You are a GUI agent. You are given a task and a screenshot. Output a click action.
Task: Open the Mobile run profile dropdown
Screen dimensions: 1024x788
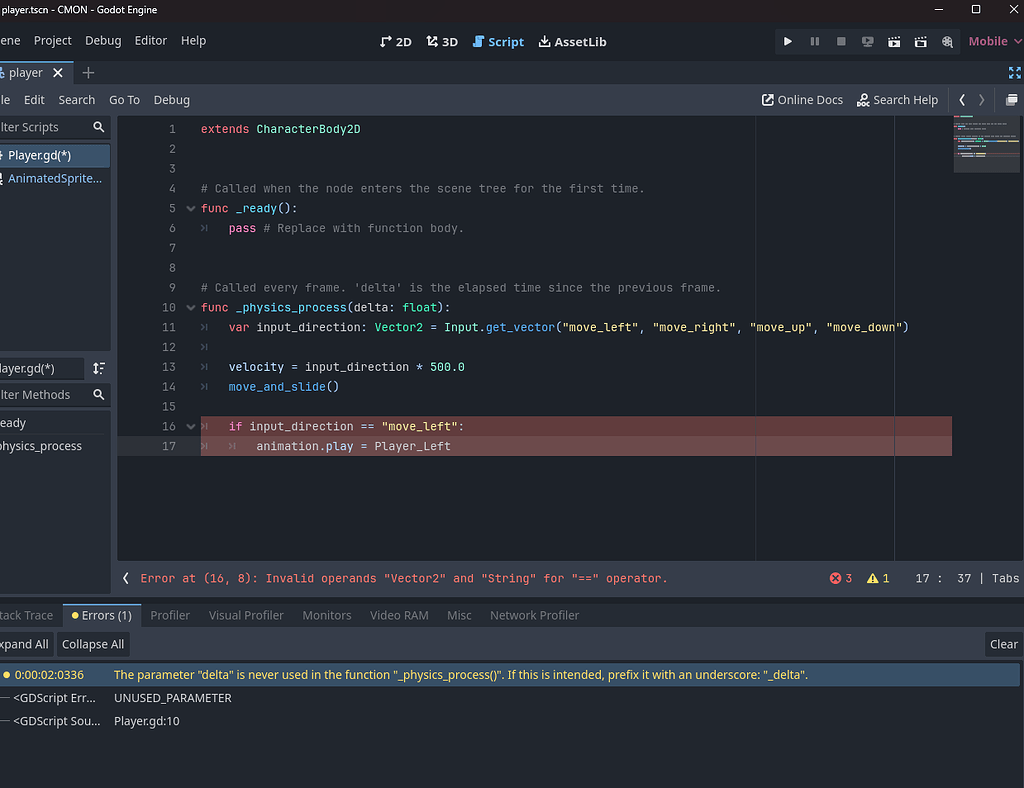pos(992,41)
